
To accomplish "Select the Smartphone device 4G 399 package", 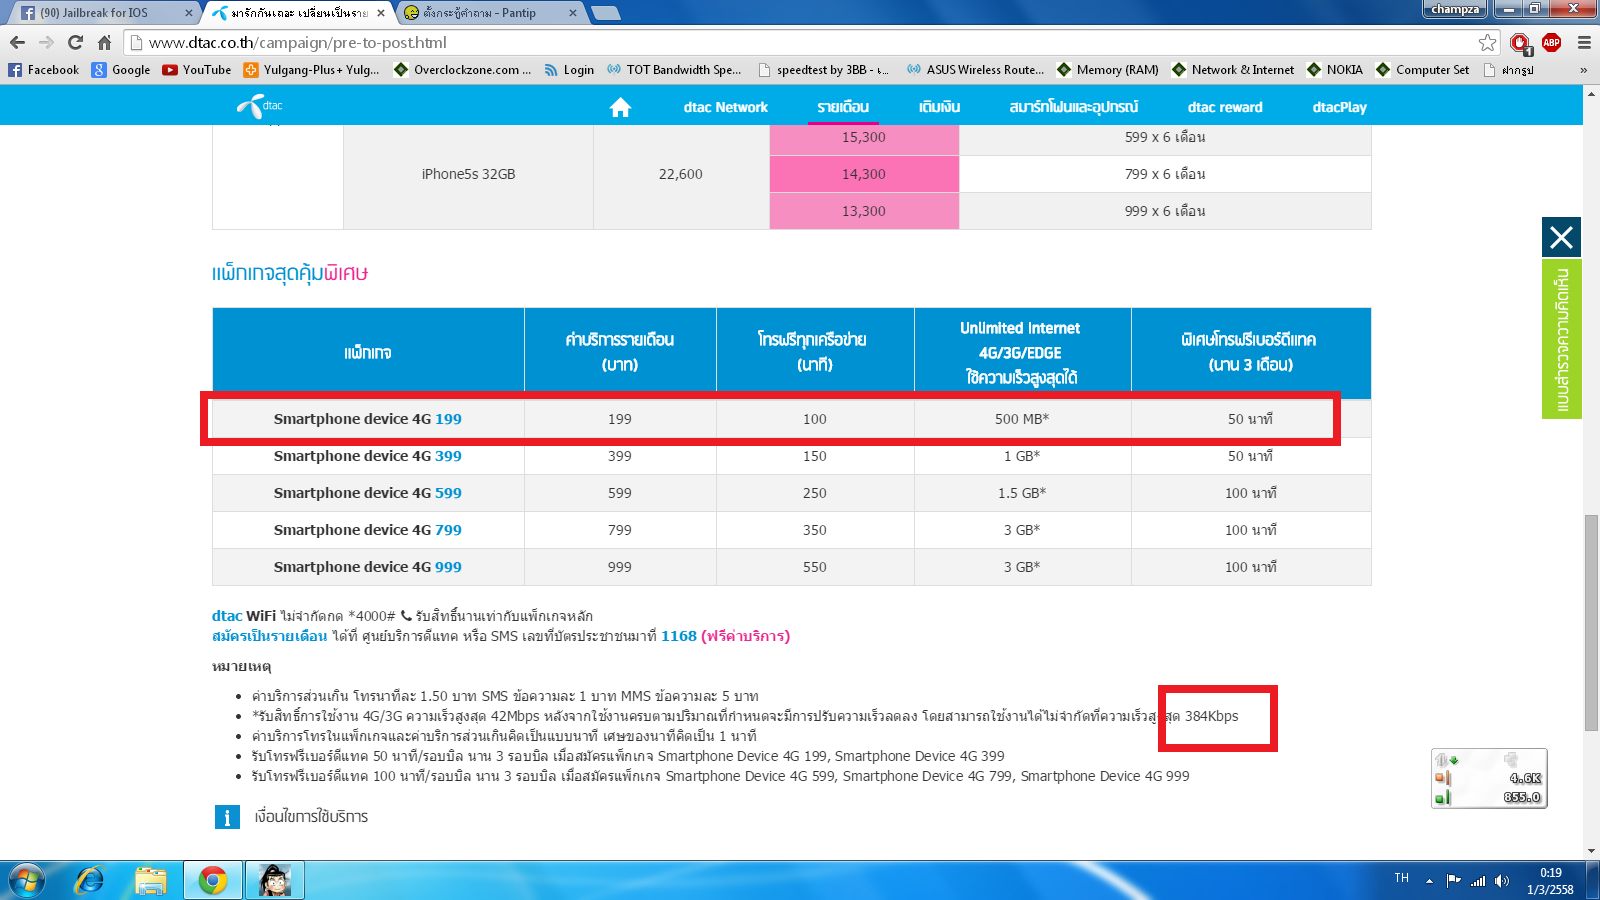I will point(368,456).
